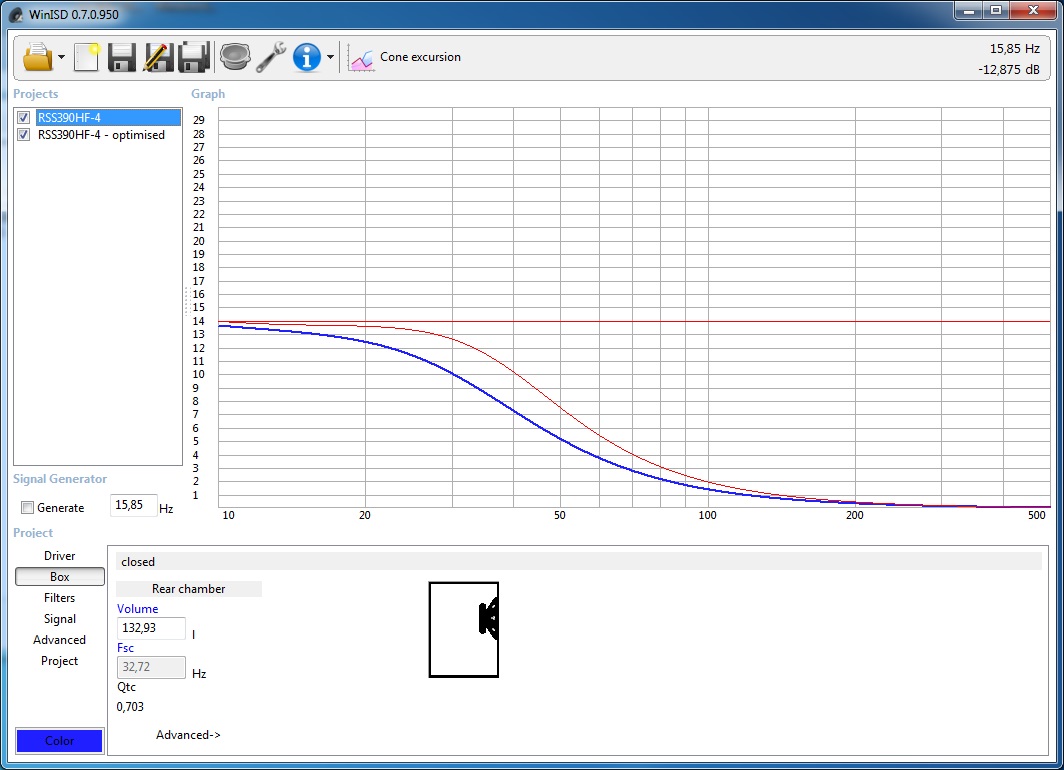1064x770 pixels.
Task: Maximize the WinISD window
Action: click(995, 10)
